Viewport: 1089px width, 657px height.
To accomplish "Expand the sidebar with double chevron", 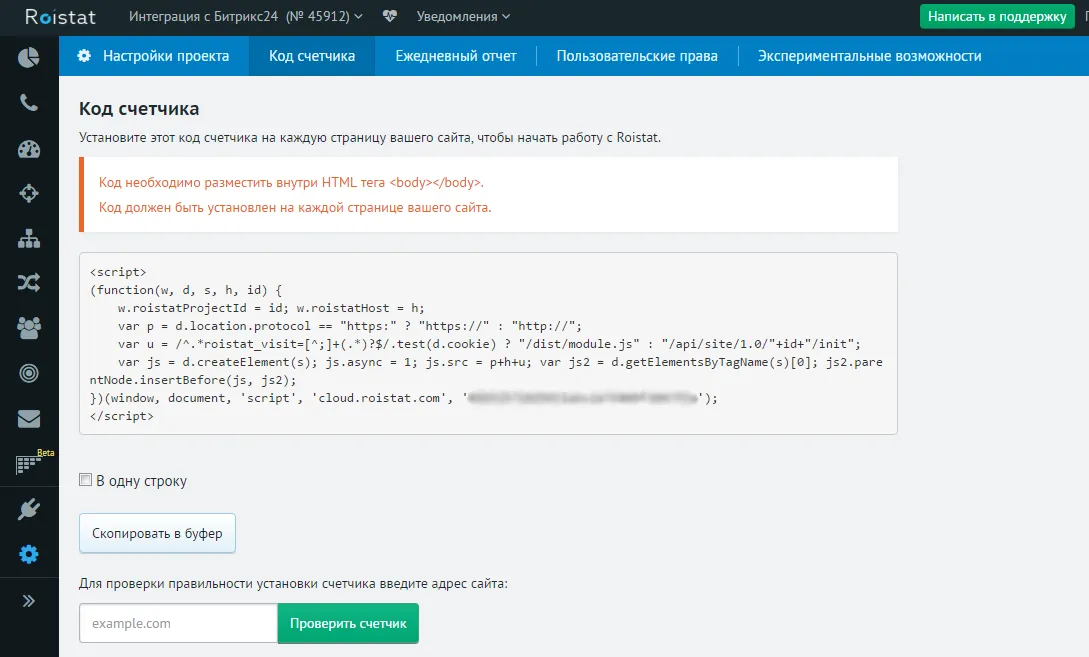I will (29, 601).
